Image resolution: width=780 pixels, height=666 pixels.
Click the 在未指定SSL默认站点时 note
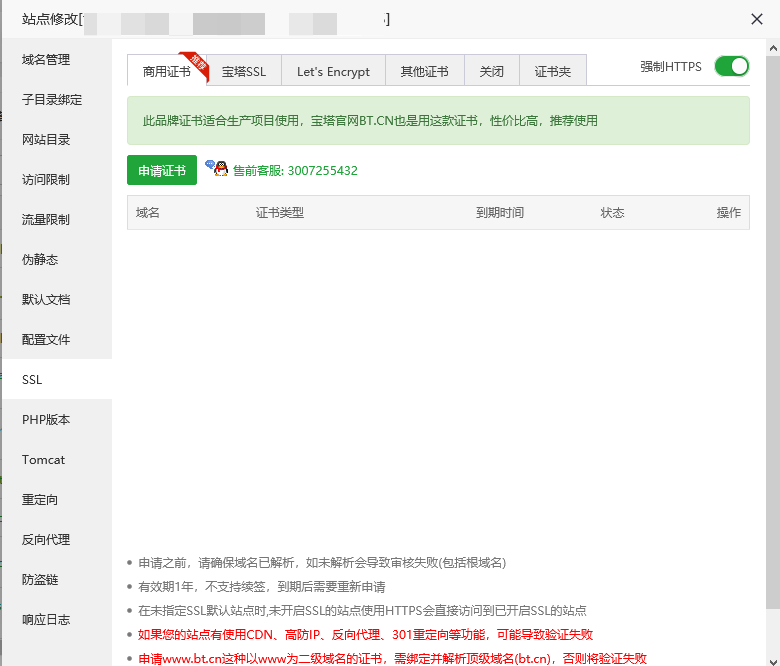coord(362,611)
